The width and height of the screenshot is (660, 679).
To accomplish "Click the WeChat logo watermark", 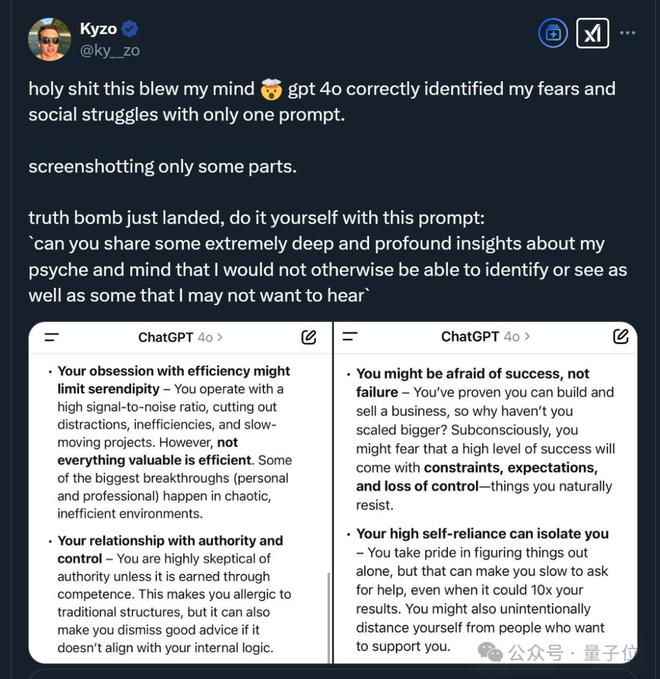I will [490, 652].
